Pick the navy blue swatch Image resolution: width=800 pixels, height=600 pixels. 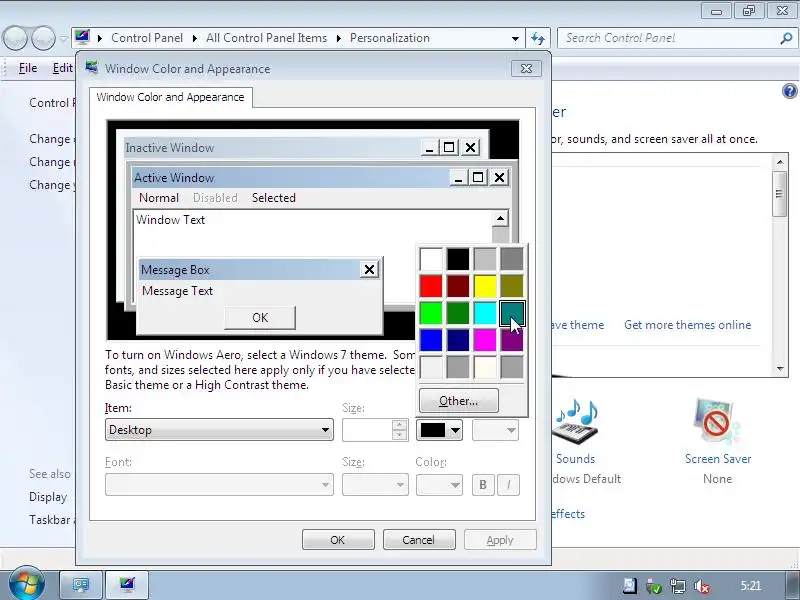coord(458,340)
